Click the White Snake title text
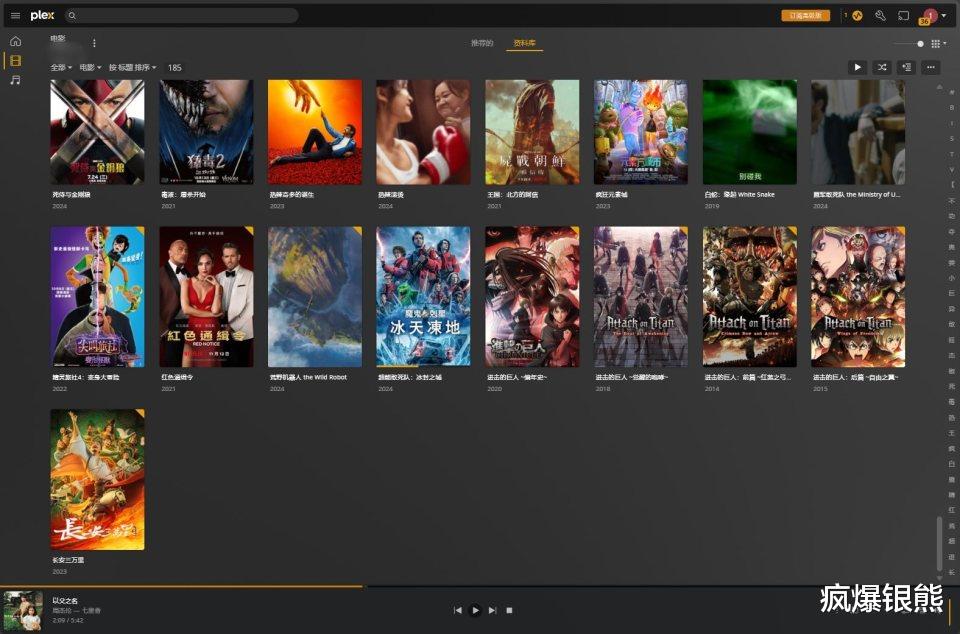960x634 pixels. 740,195
